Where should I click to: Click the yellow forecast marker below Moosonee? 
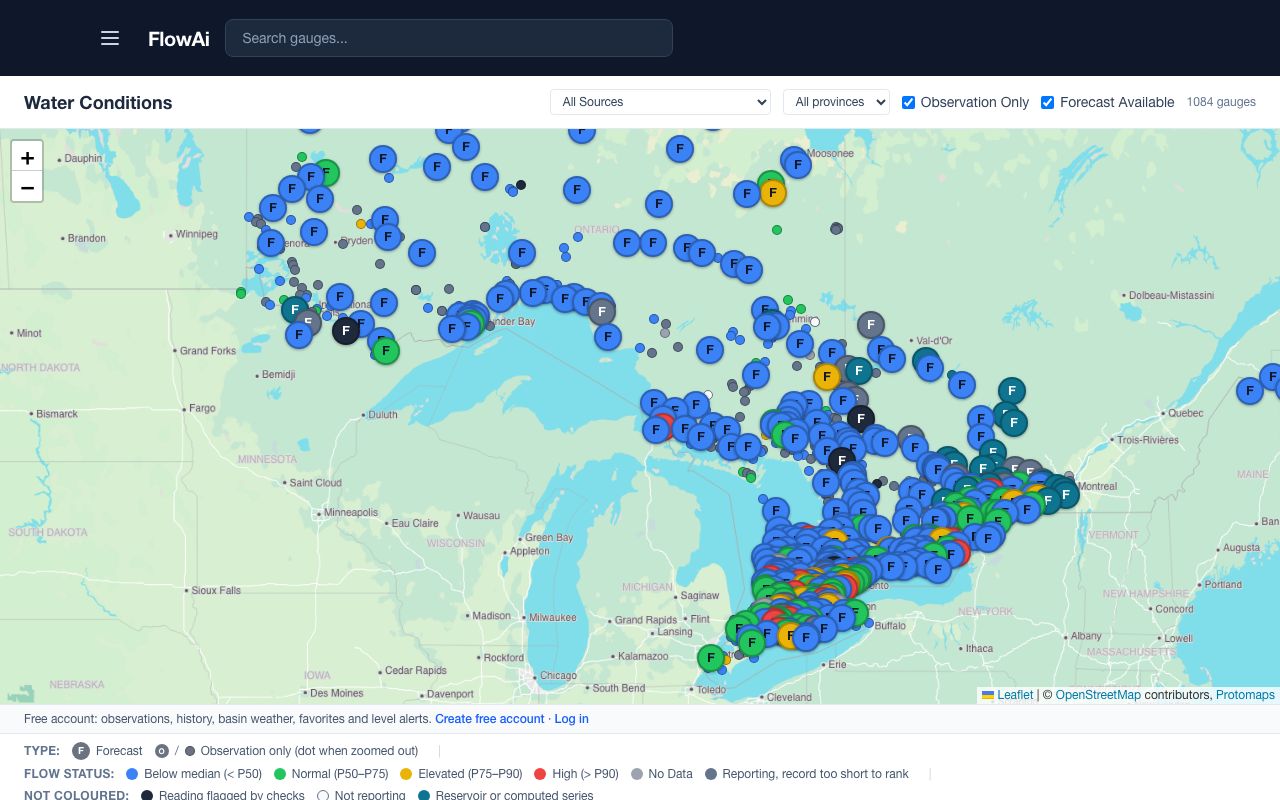pos(773,193)
